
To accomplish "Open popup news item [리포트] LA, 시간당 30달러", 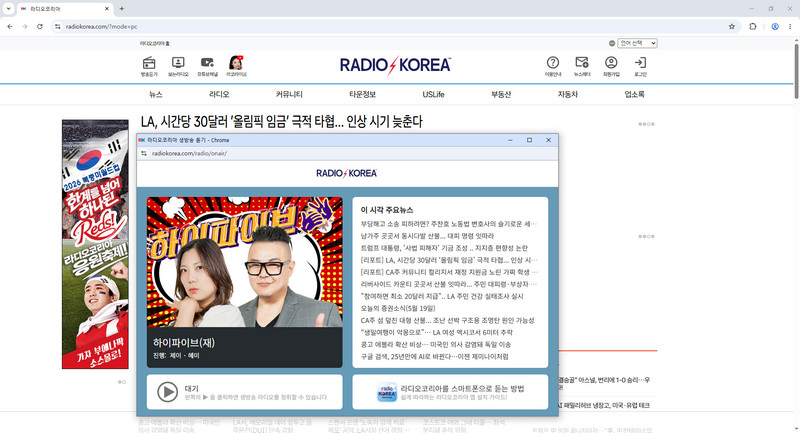I will click(x=448, y=260).
